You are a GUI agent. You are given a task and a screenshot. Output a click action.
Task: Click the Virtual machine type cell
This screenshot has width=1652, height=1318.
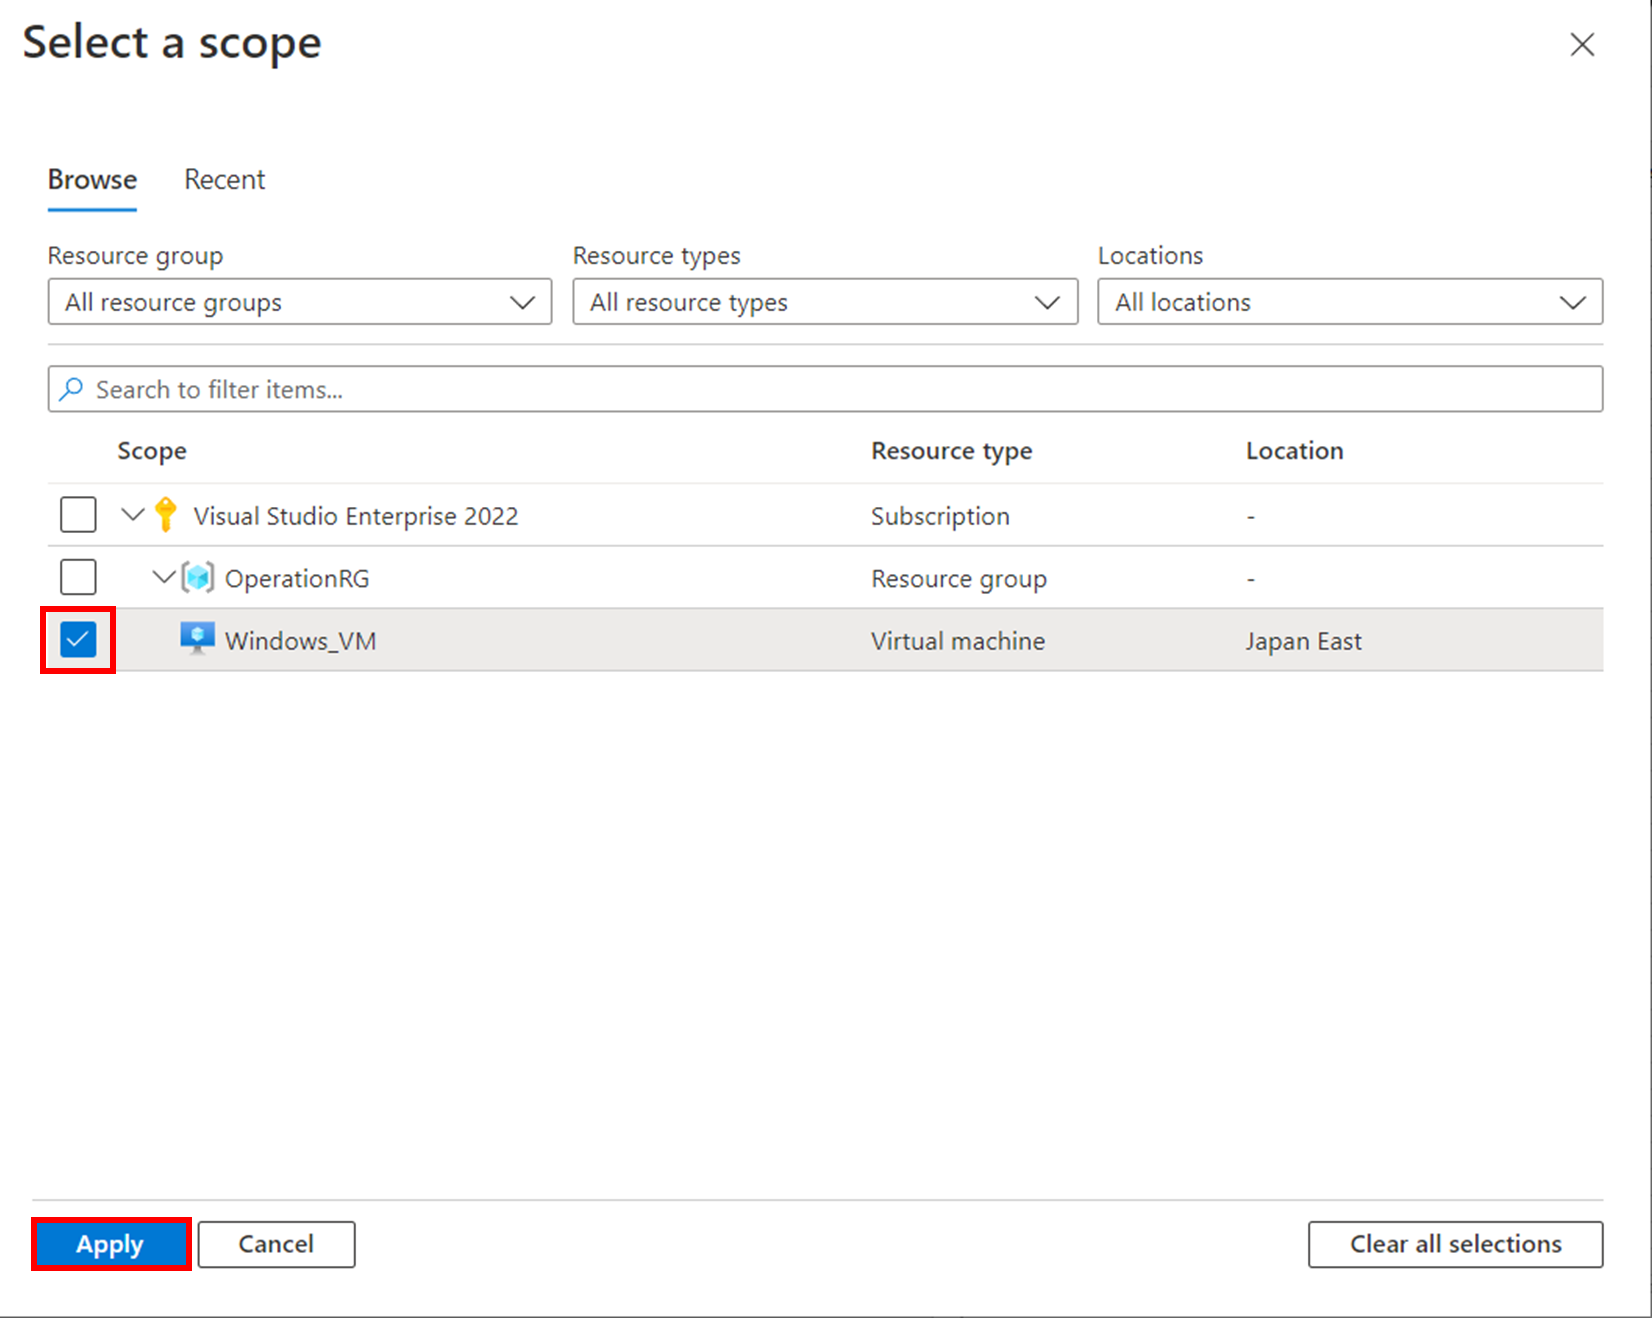[958, 641]
